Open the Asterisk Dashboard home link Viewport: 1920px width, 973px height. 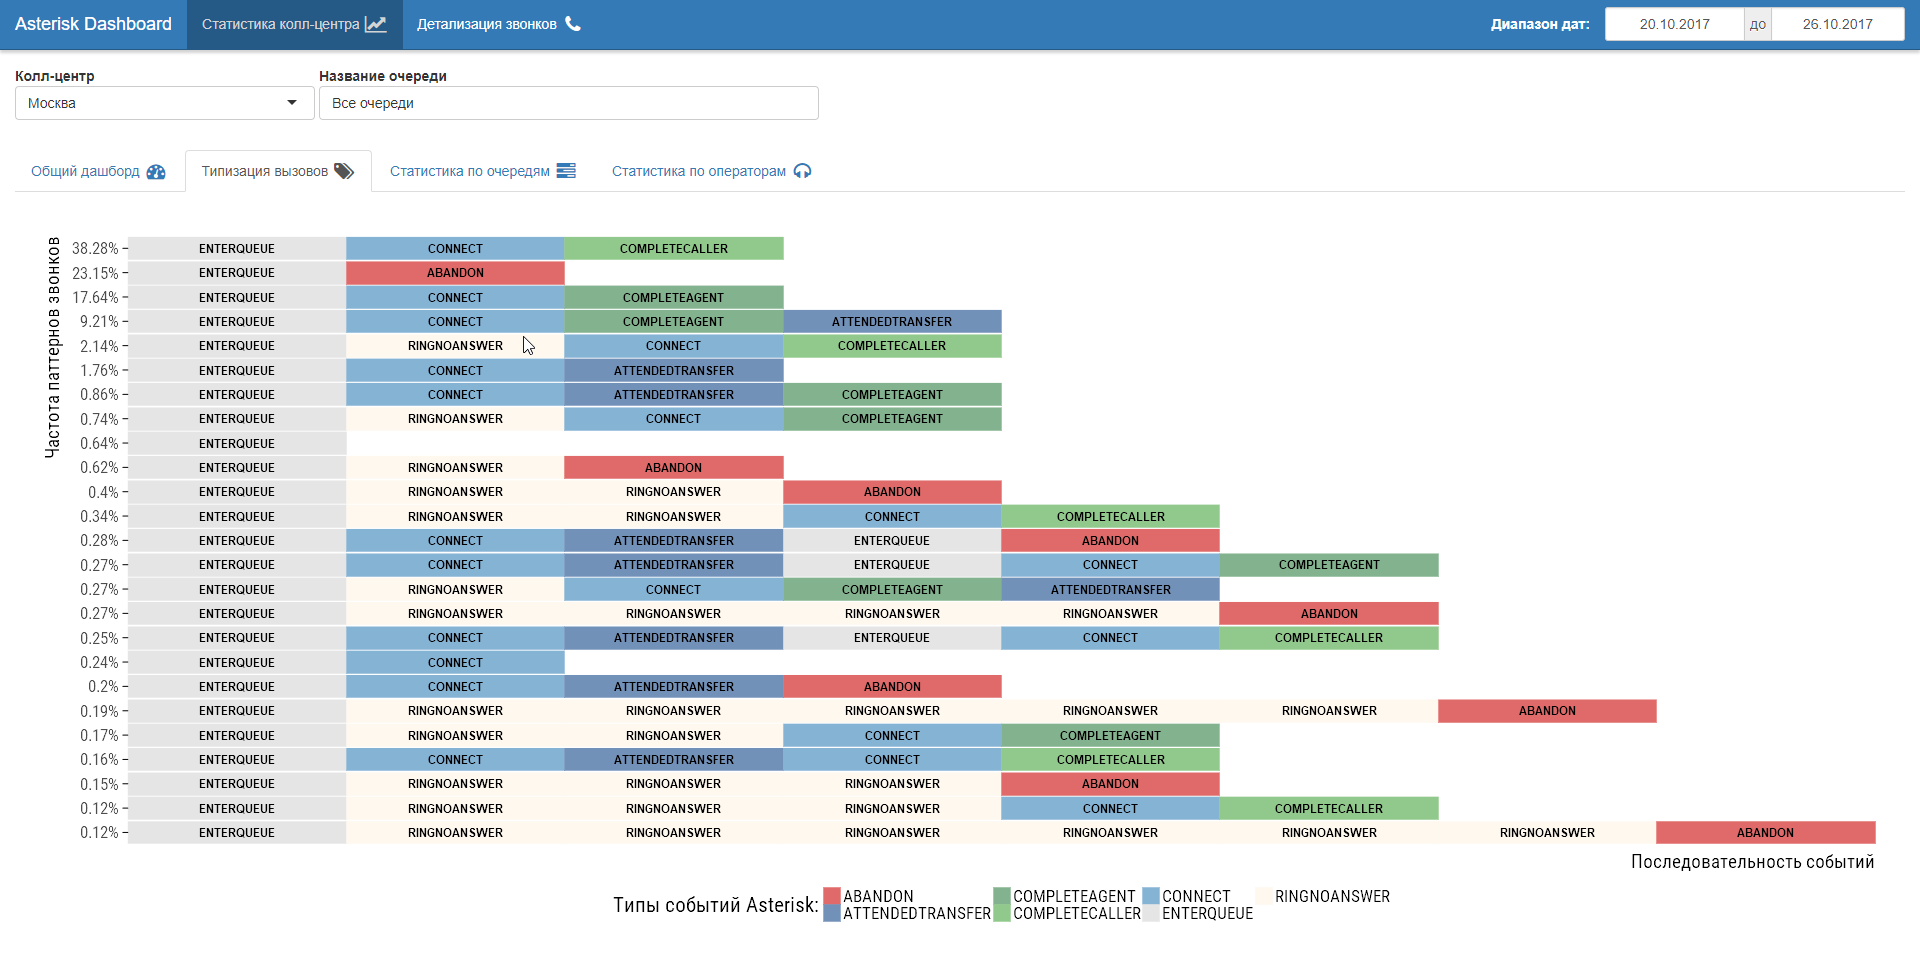click(93, 24)
